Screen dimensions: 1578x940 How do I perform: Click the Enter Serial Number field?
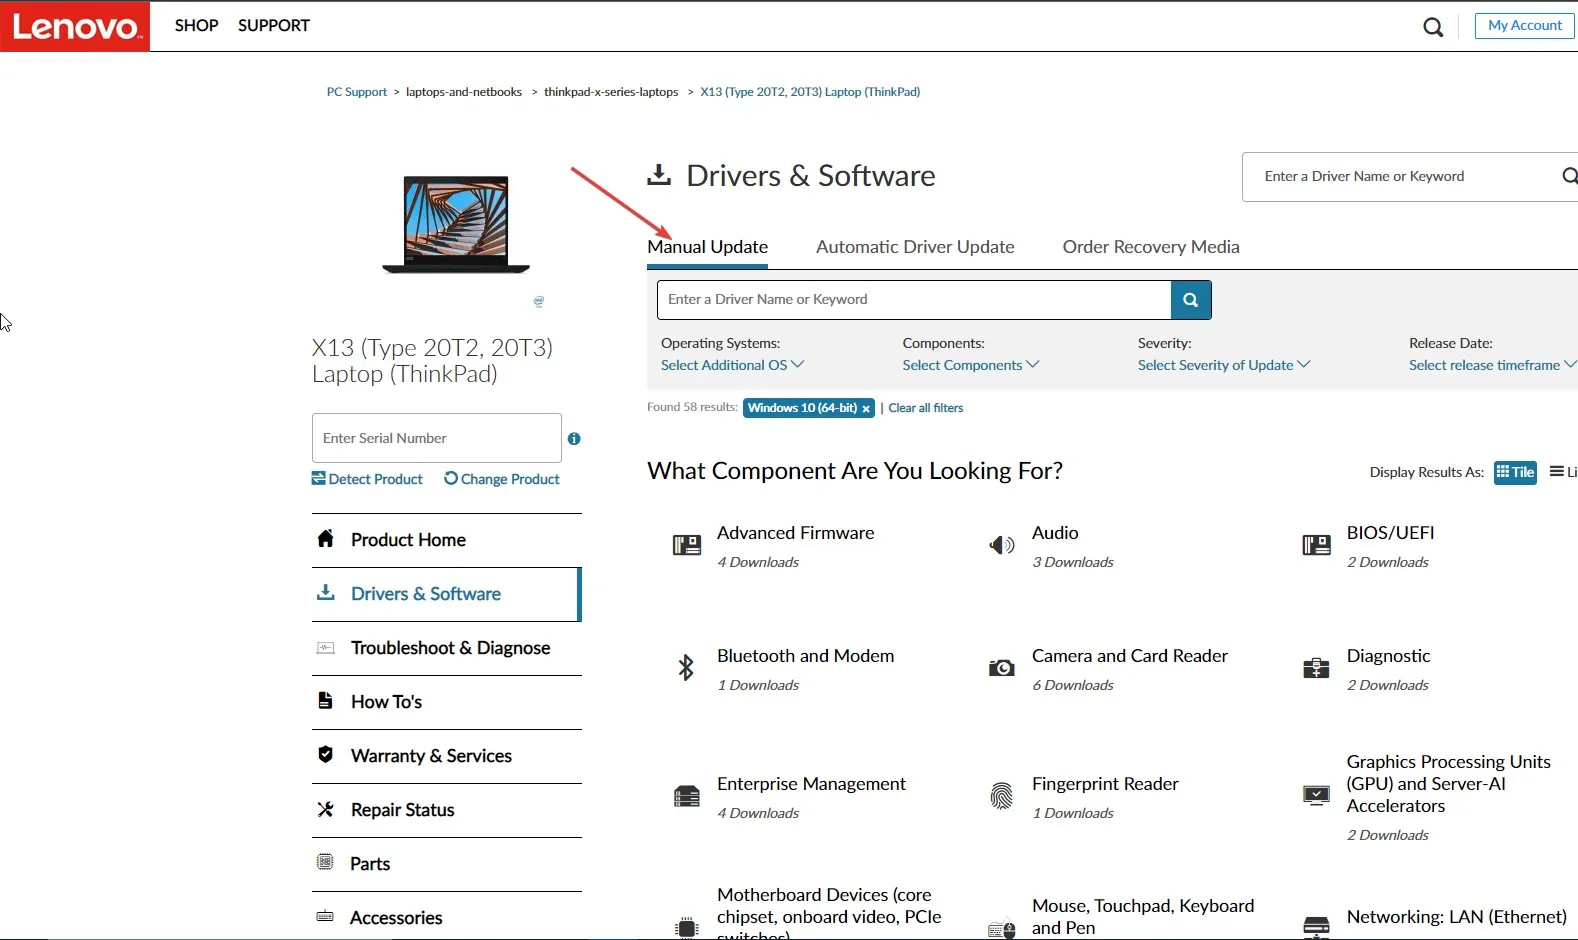[437, 438]
